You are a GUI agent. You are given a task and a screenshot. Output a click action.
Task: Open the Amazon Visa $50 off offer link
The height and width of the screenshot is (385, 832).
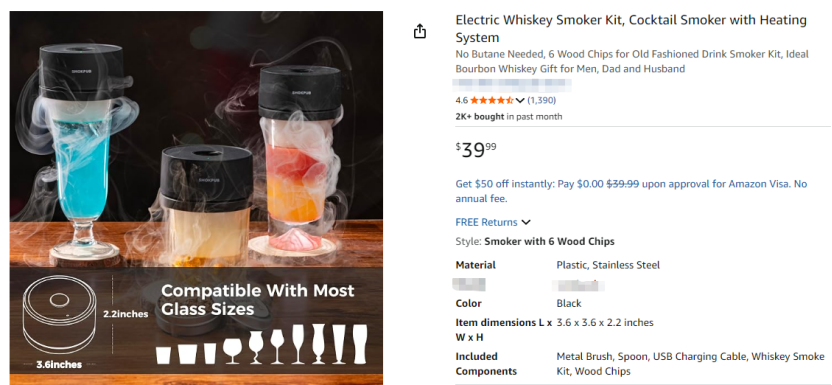click(631, 191)
